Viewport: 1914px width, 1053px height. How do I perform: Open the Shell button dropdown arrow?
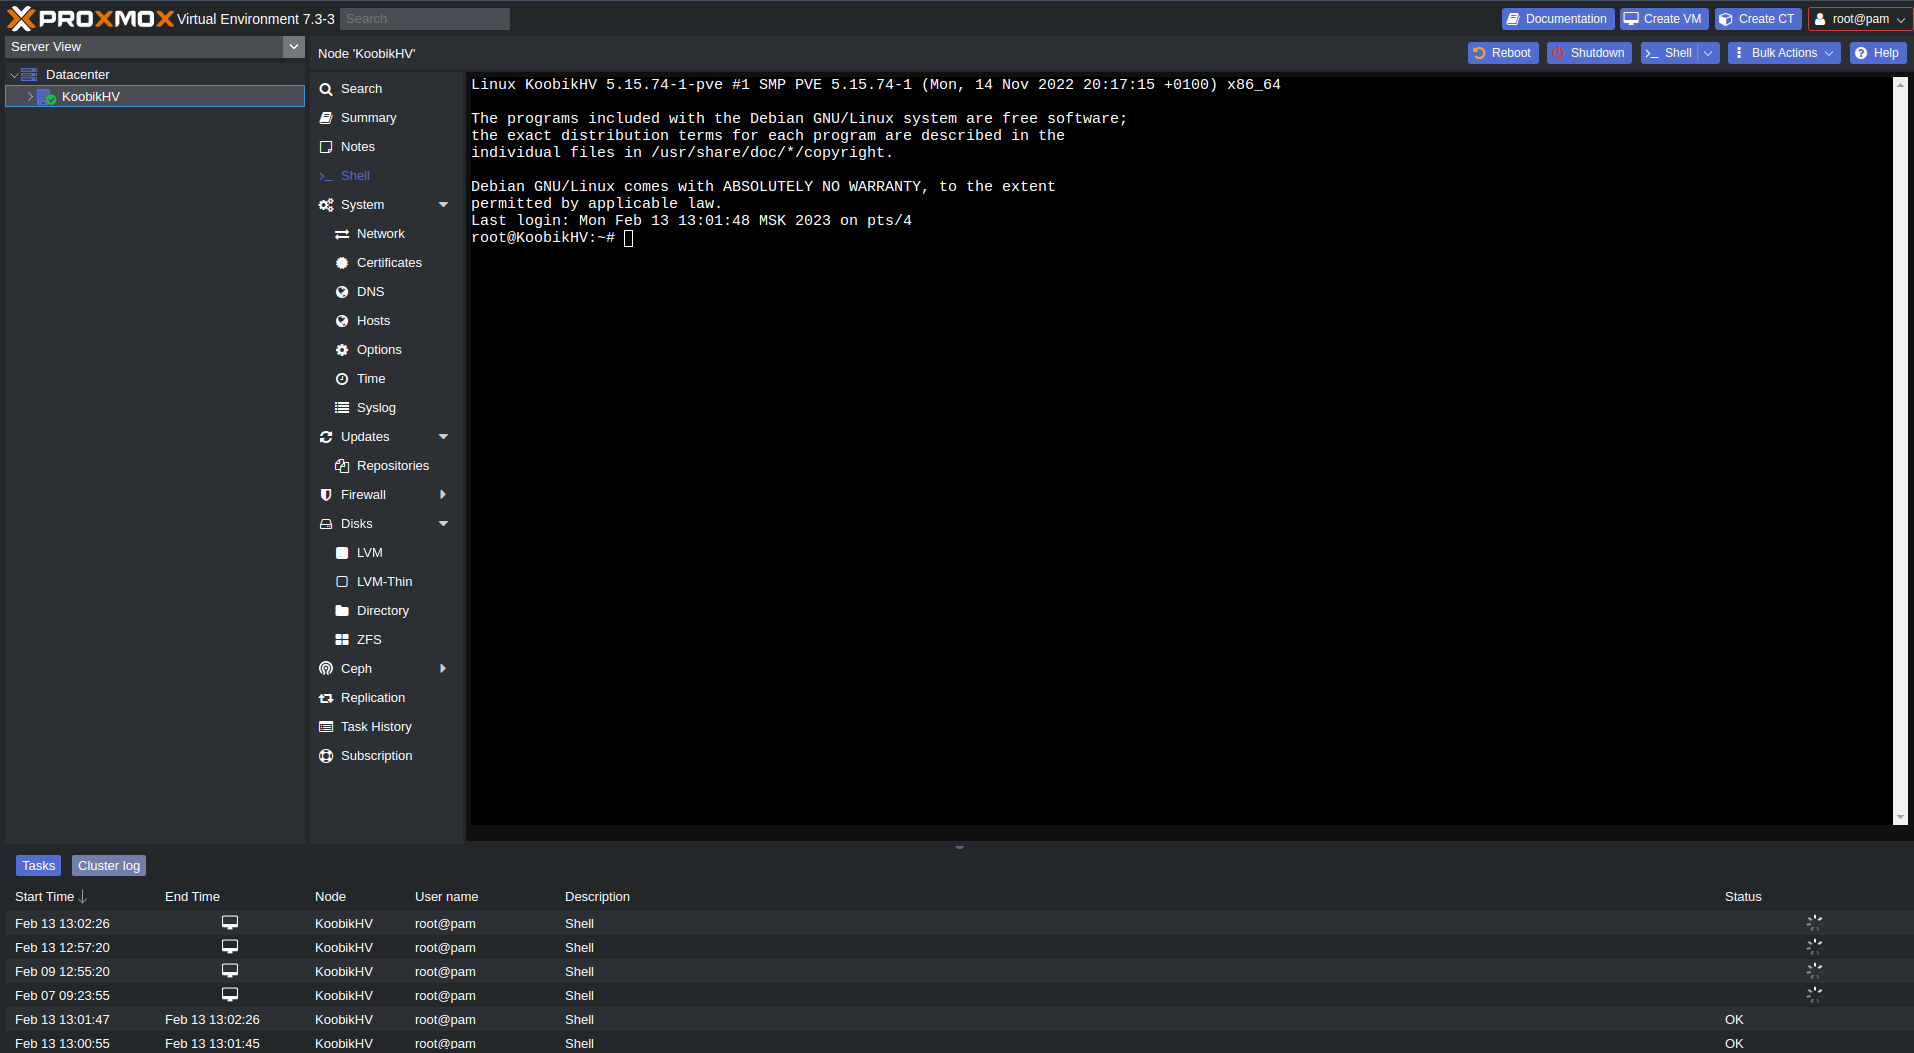pos(1709,53)
